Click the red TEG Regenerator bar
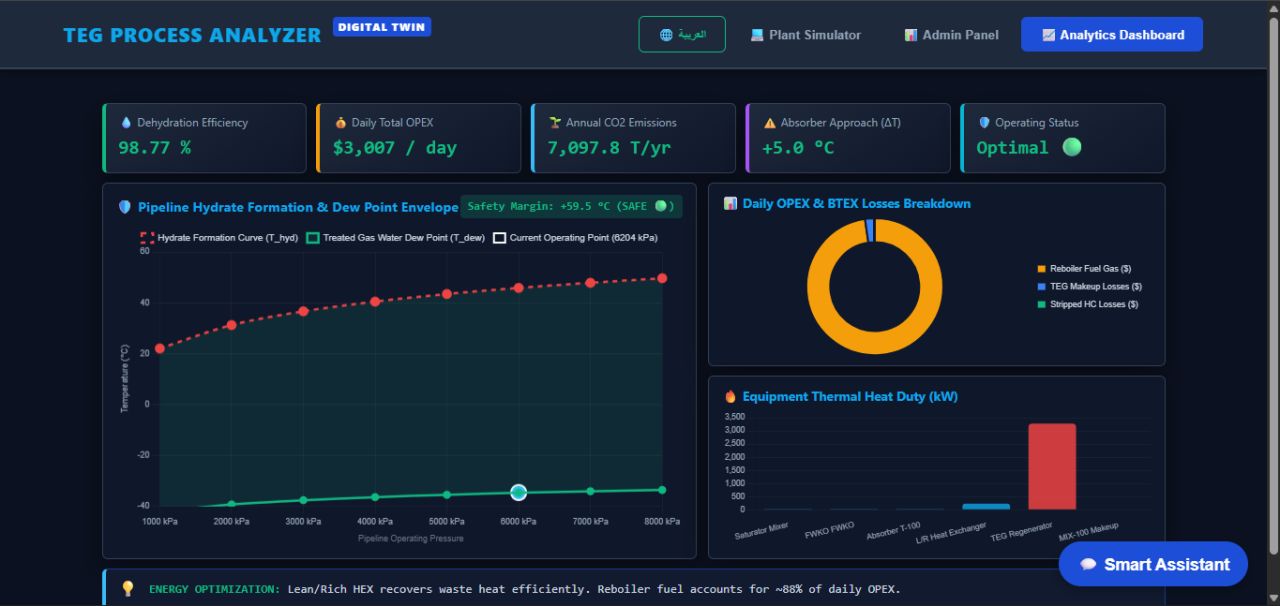The width and height of the screenshot is (1280, 606). click(1052, 467)
